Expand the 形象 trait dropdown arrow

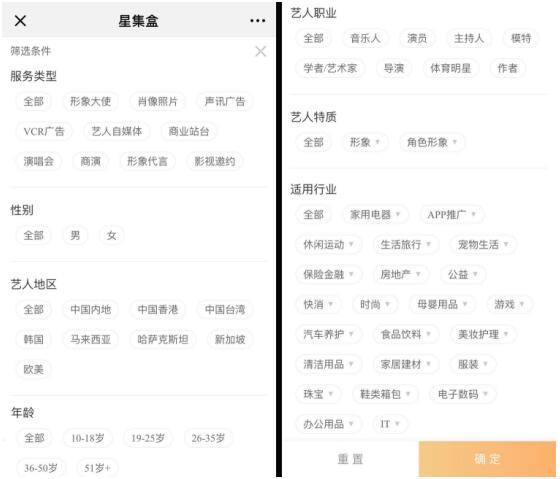(378, 142)
